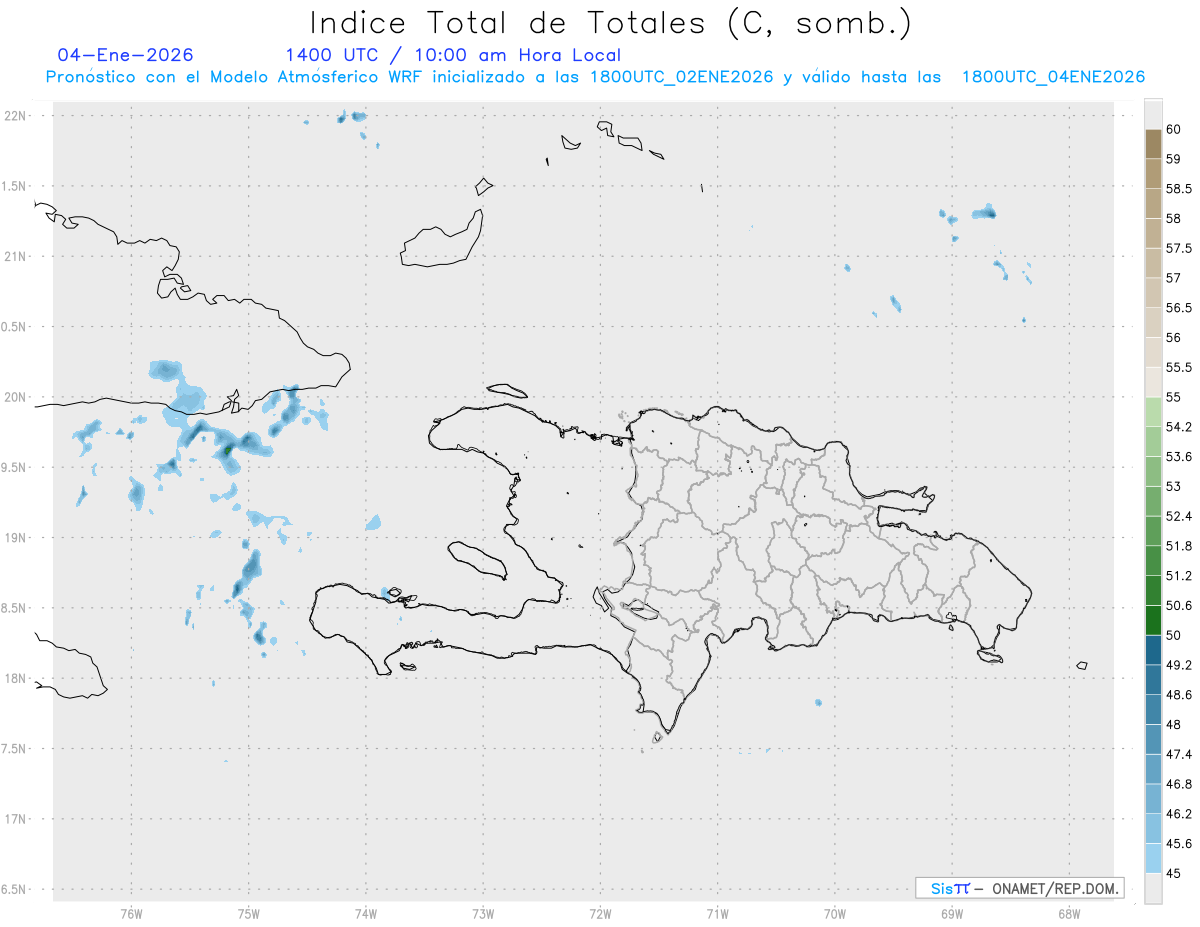Click the '57.5' colorbar value
Image resolution: width=1200 pixels, height=927 pixels.
1178,248
